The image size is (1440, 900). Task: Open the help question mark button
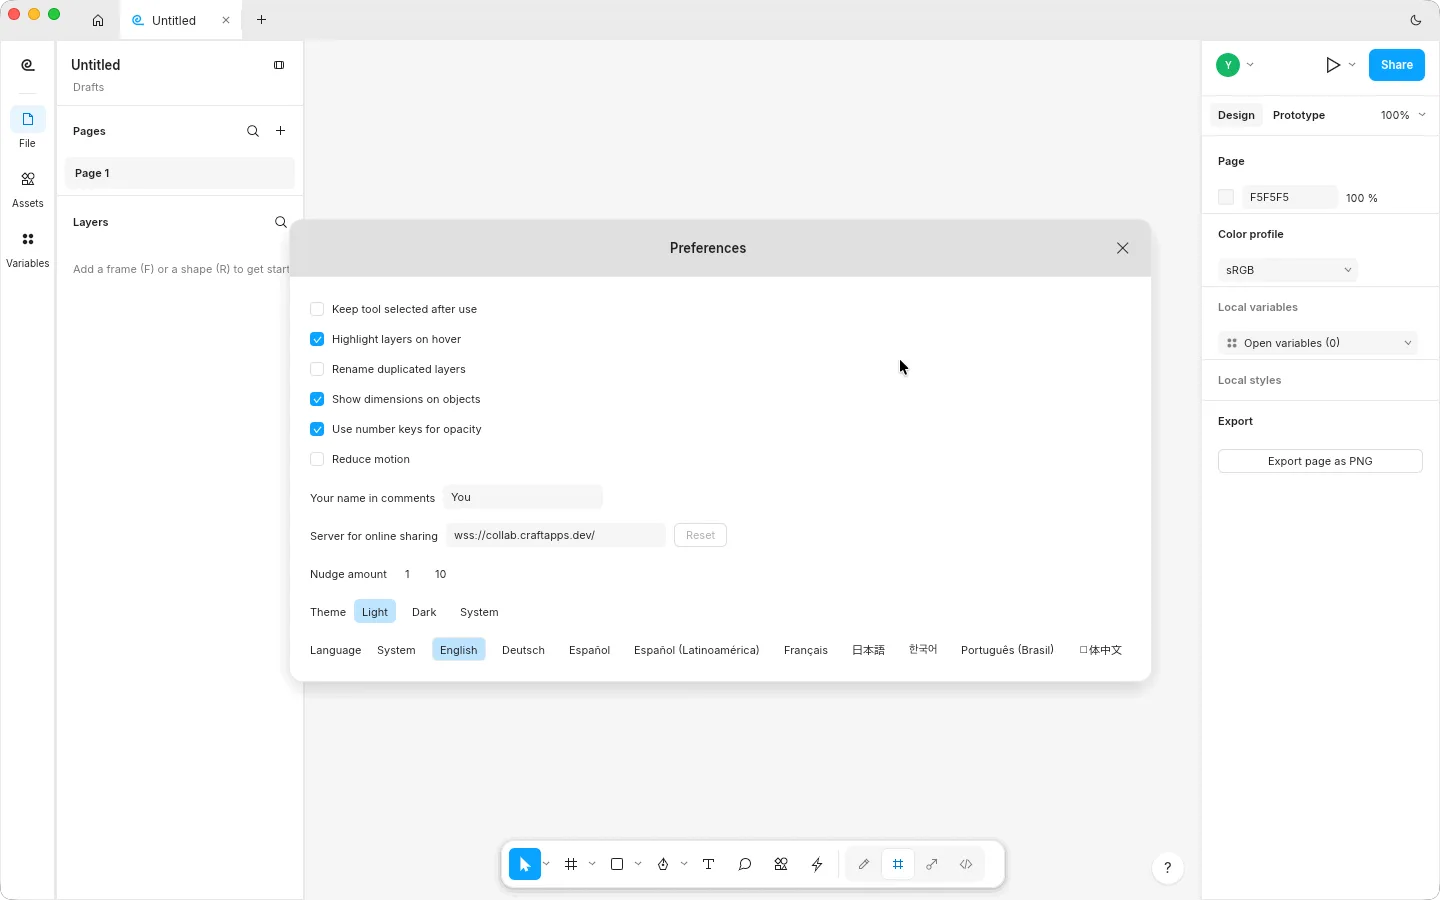click(x=1168, y=867)
